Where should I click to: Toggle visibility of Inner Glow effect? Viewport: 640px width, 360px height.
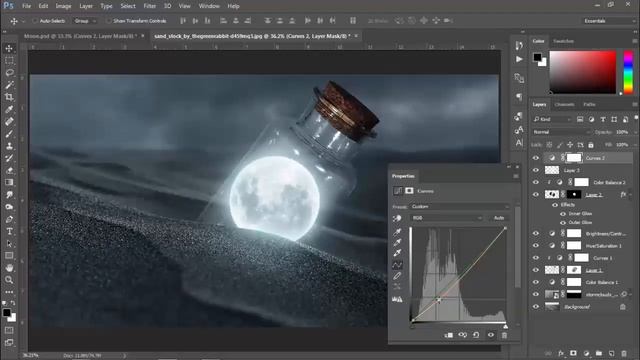pyautogui.click(x=563, y=213)
